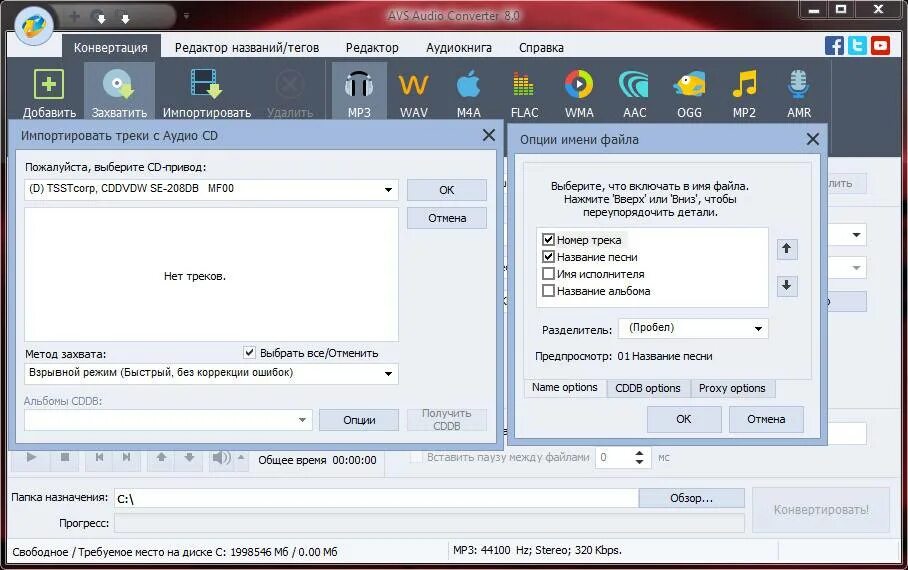
Task: Close the Опции имени файла dialog
Action: 812,139
